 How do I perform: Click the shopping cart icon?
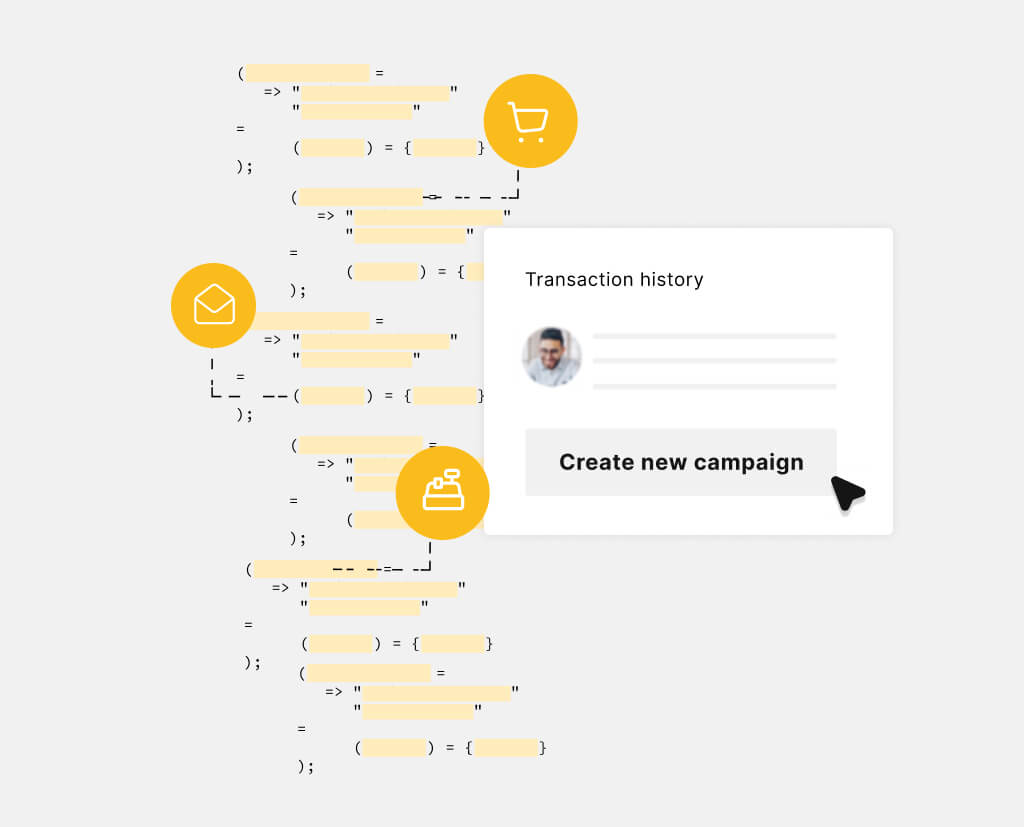point(530,121)
